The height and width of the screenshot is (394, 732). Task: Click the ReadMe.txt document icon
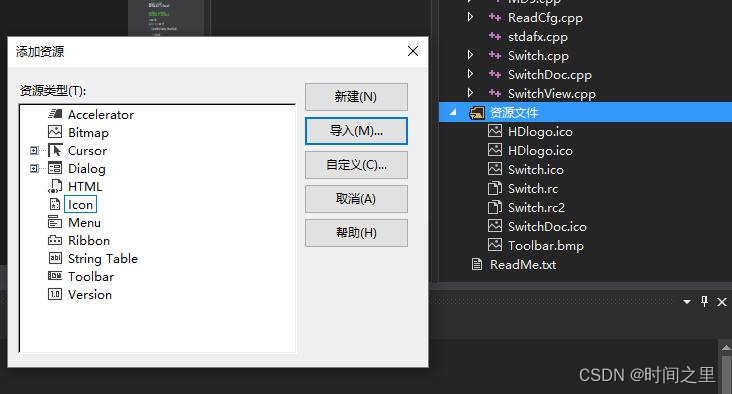[x=477, y=265]
